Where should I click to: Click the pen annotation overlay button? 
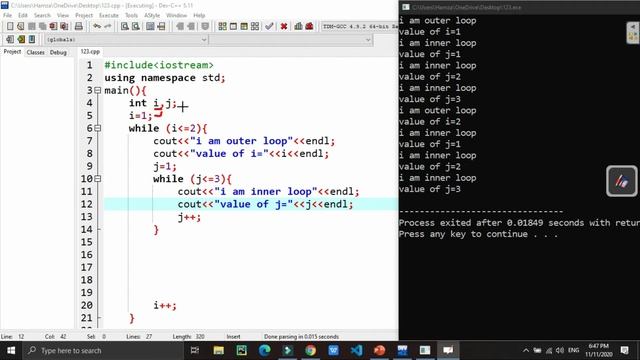click(621, 181)
